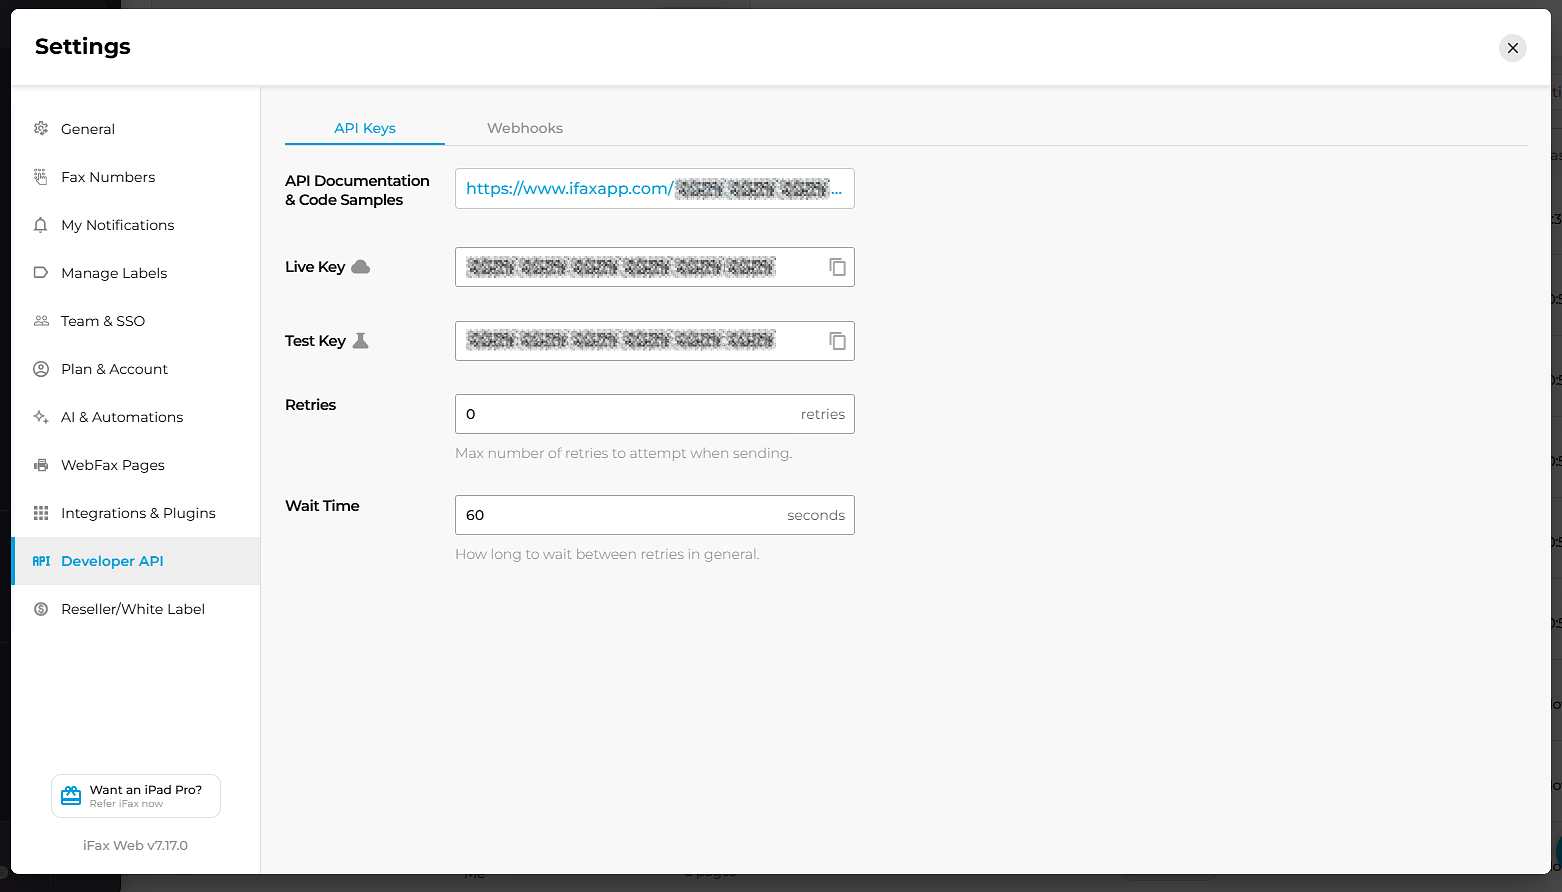This screenshot has height=892, width=1562.
Task: Select the API Keys tab
Action: pos(365,128)
